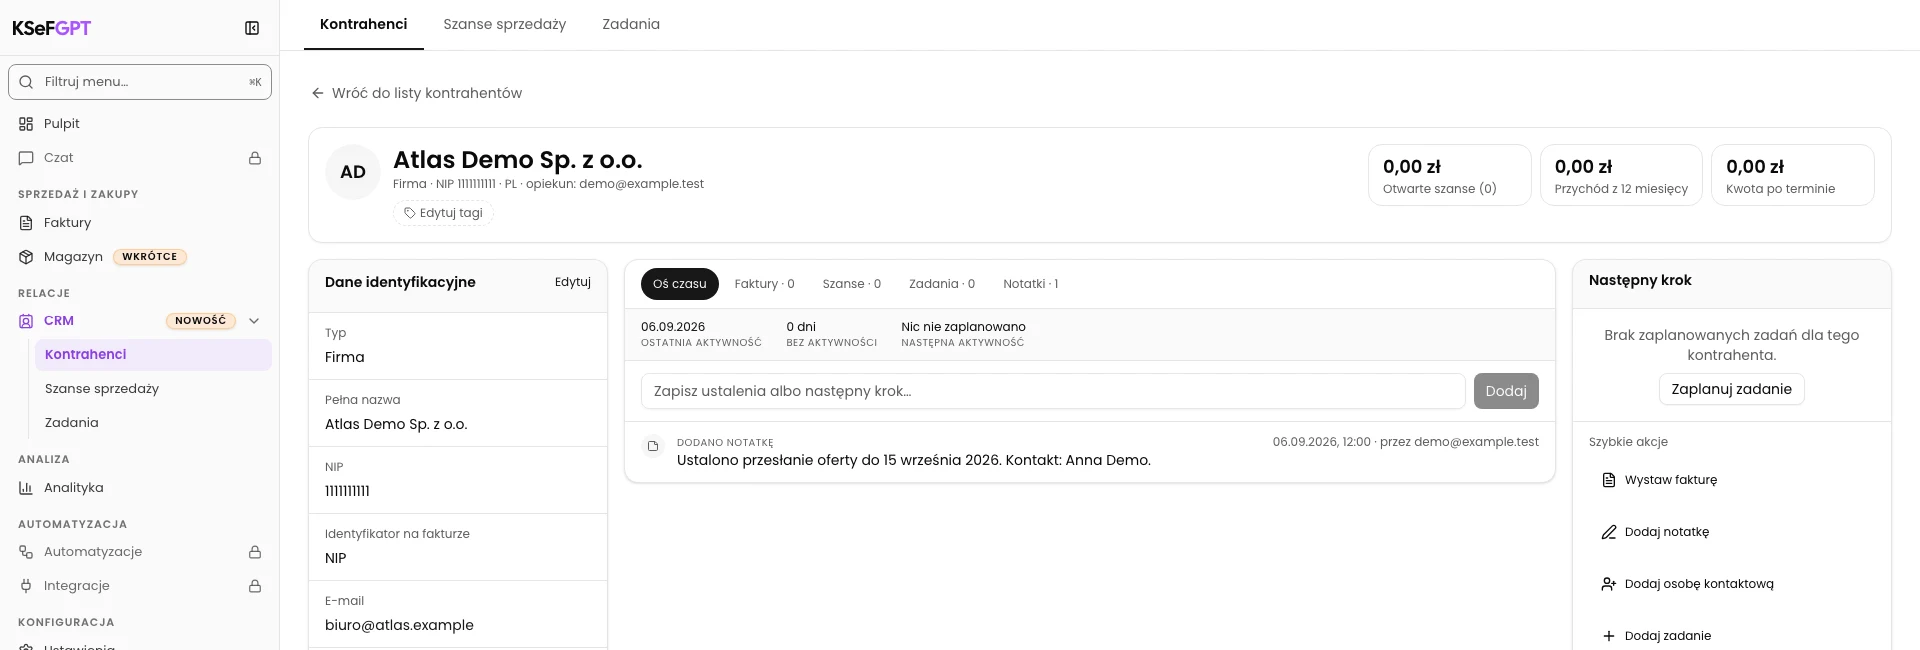Click the back arrow to contractor list
Image resolution: width=1920 pixels, height=650 pixels.
(x=318, y=93)
